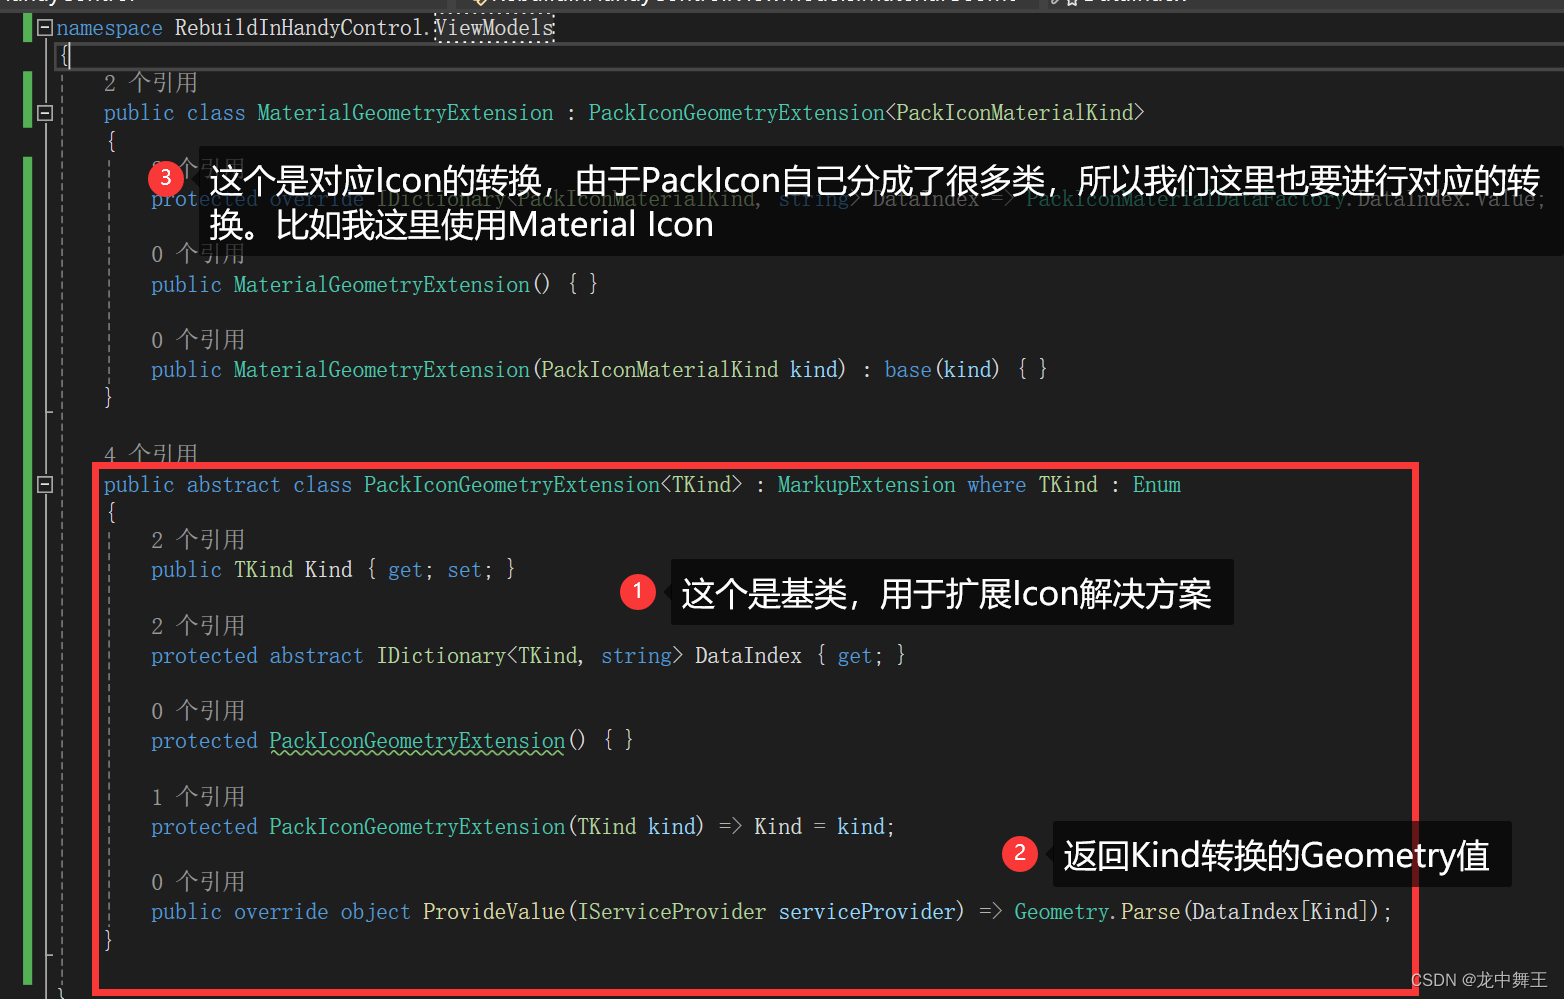Click 'ProvideValue' method name
Viewport: 1564px width, 999px height.
point(494,912)
